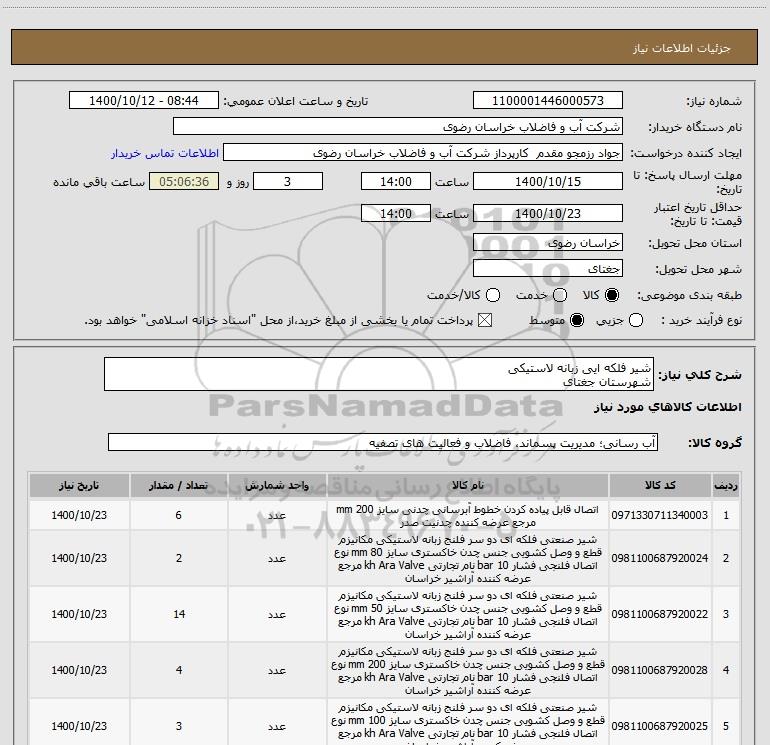This screenshot has height=745, width=770.
Task: Toggle the Islamic treasury bonds payment checkbox
Action: point(485,320)
